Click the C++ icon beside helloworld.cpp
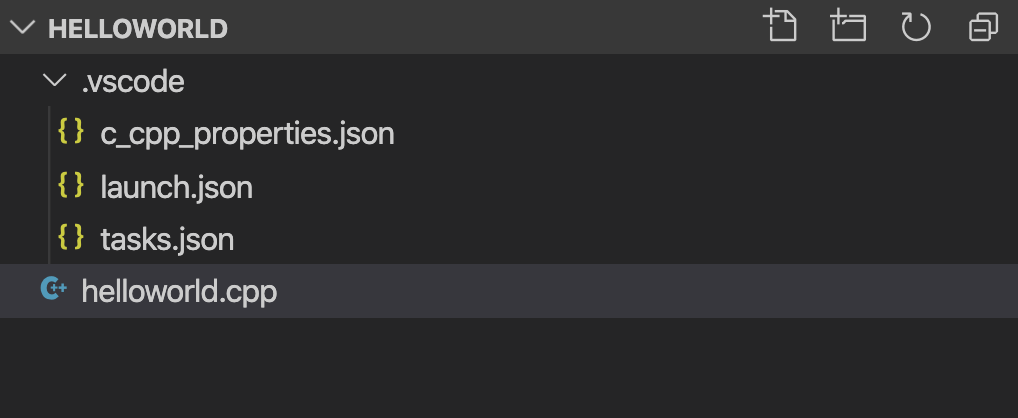The image size is (1018, 418). pyautogui.click(x=52, y=290)
